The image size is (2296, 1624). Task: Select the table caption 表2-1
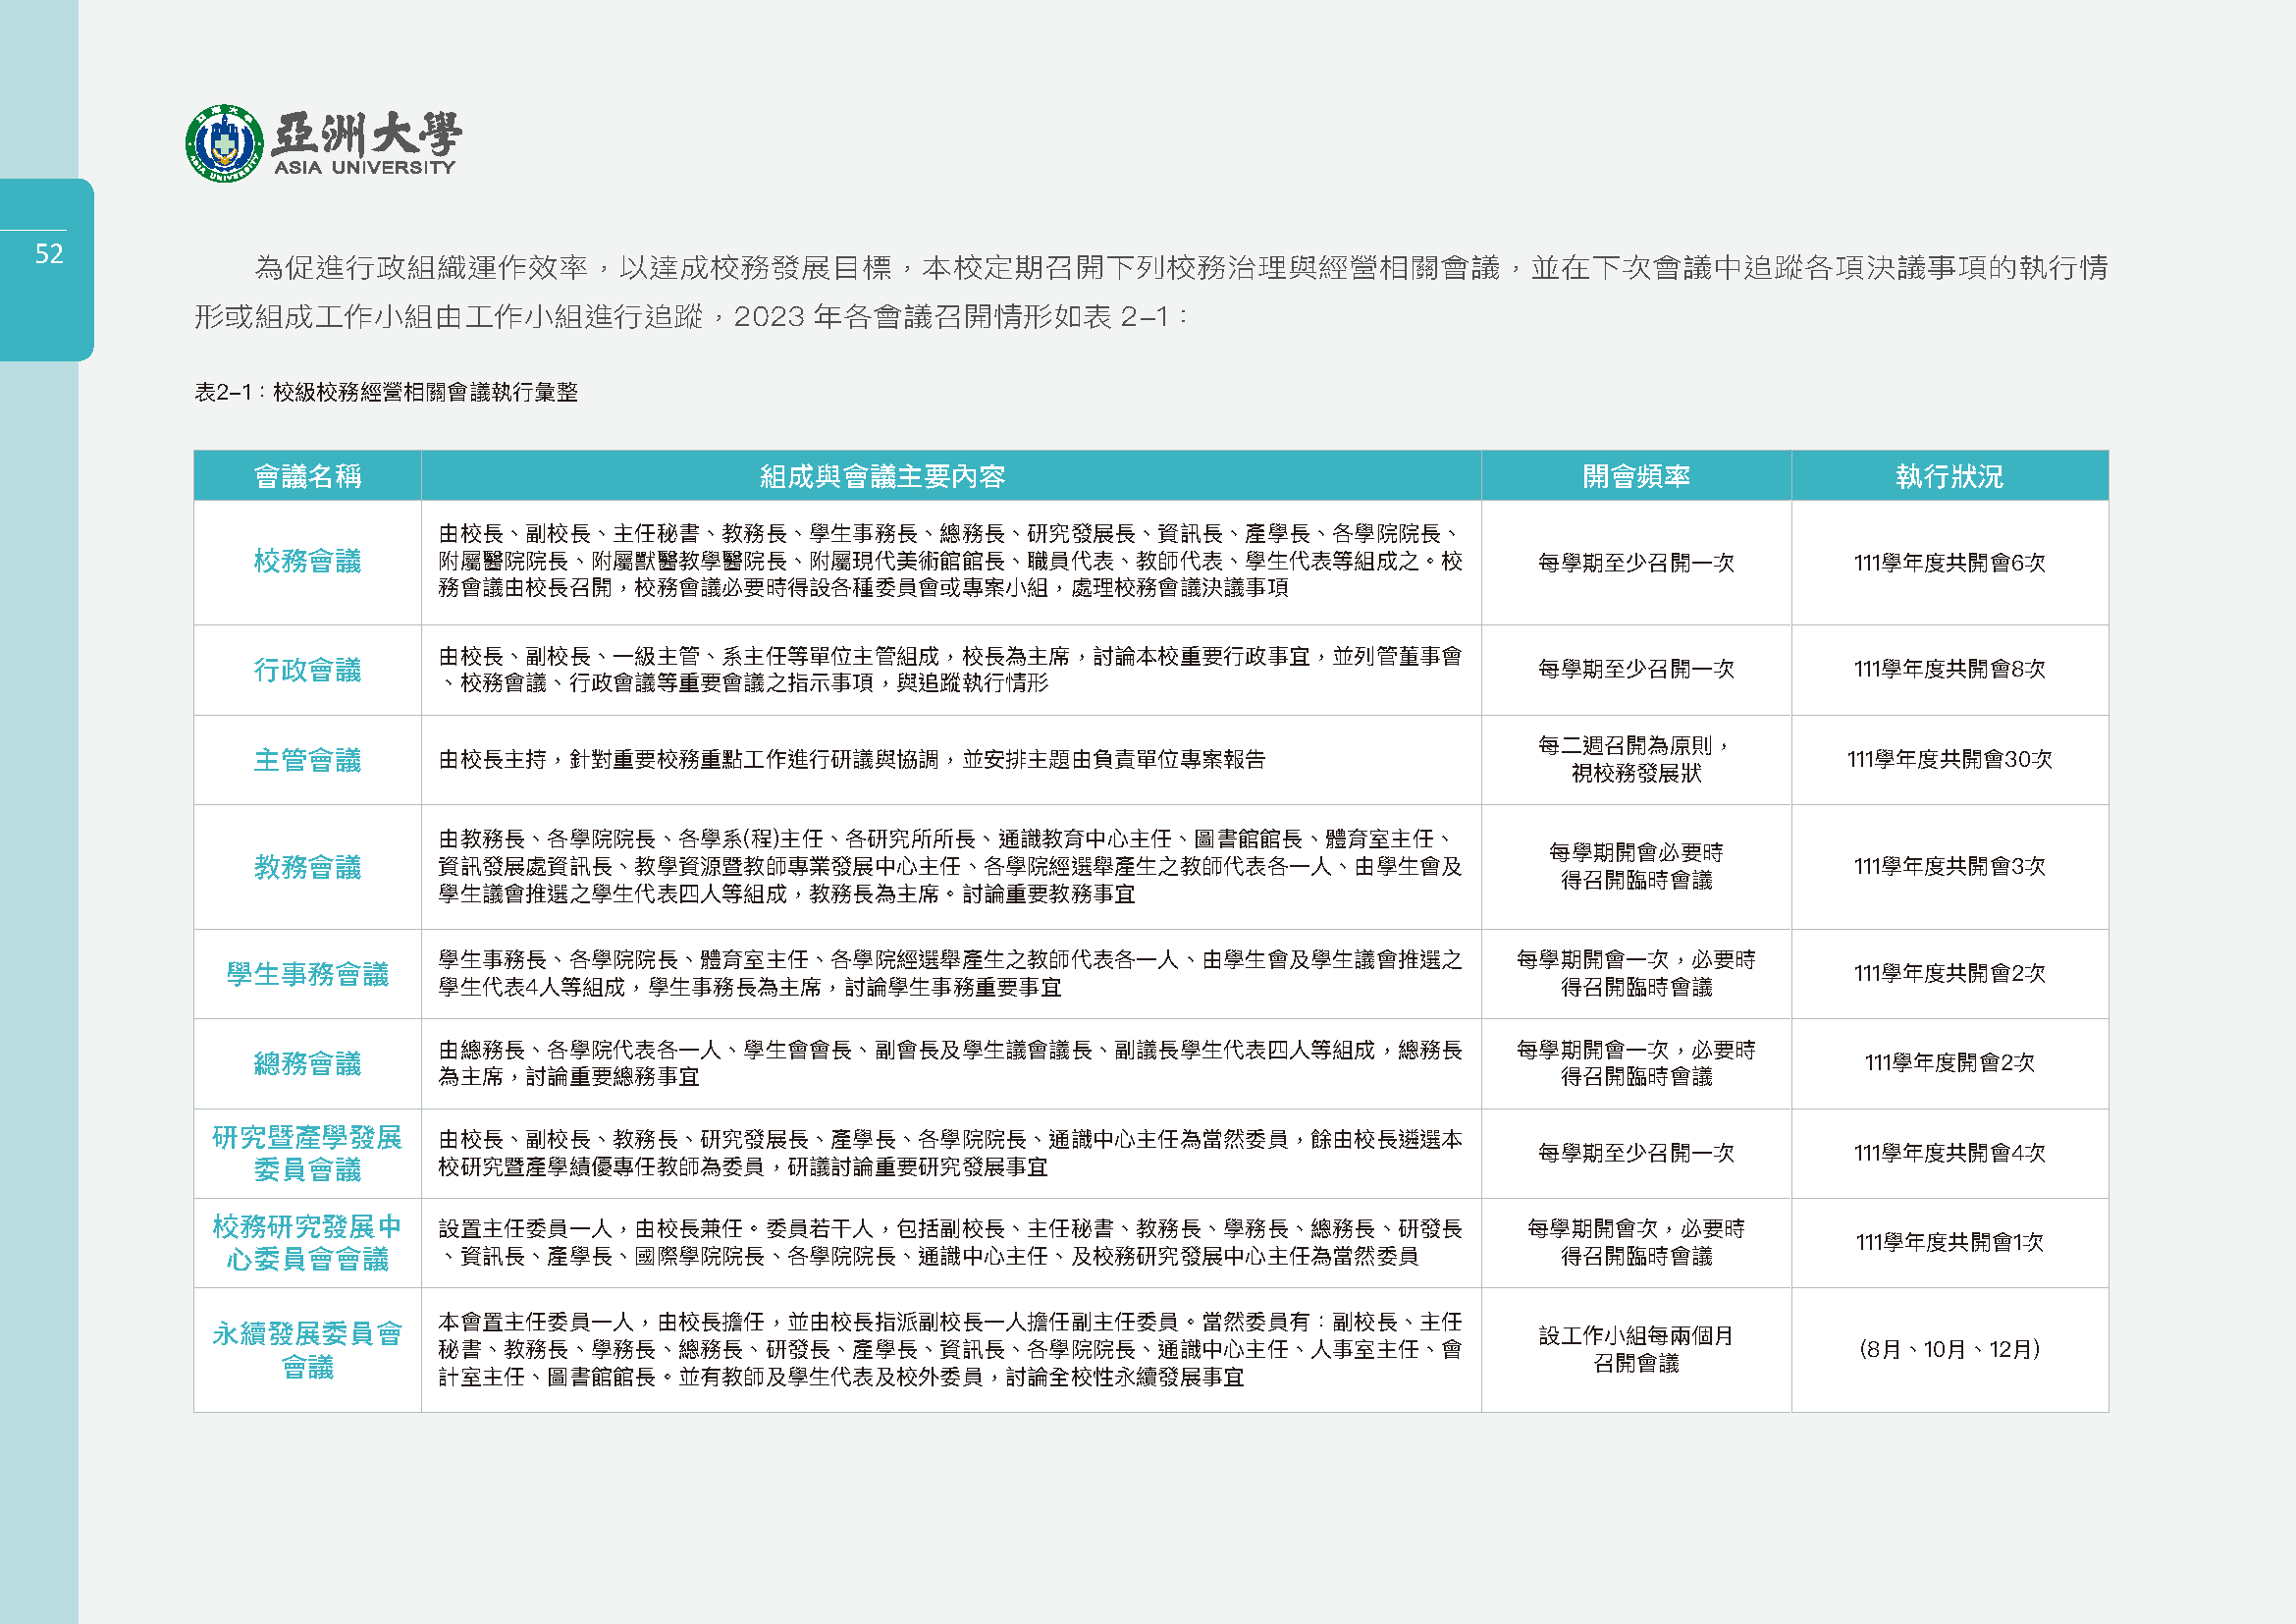(386, 392)
